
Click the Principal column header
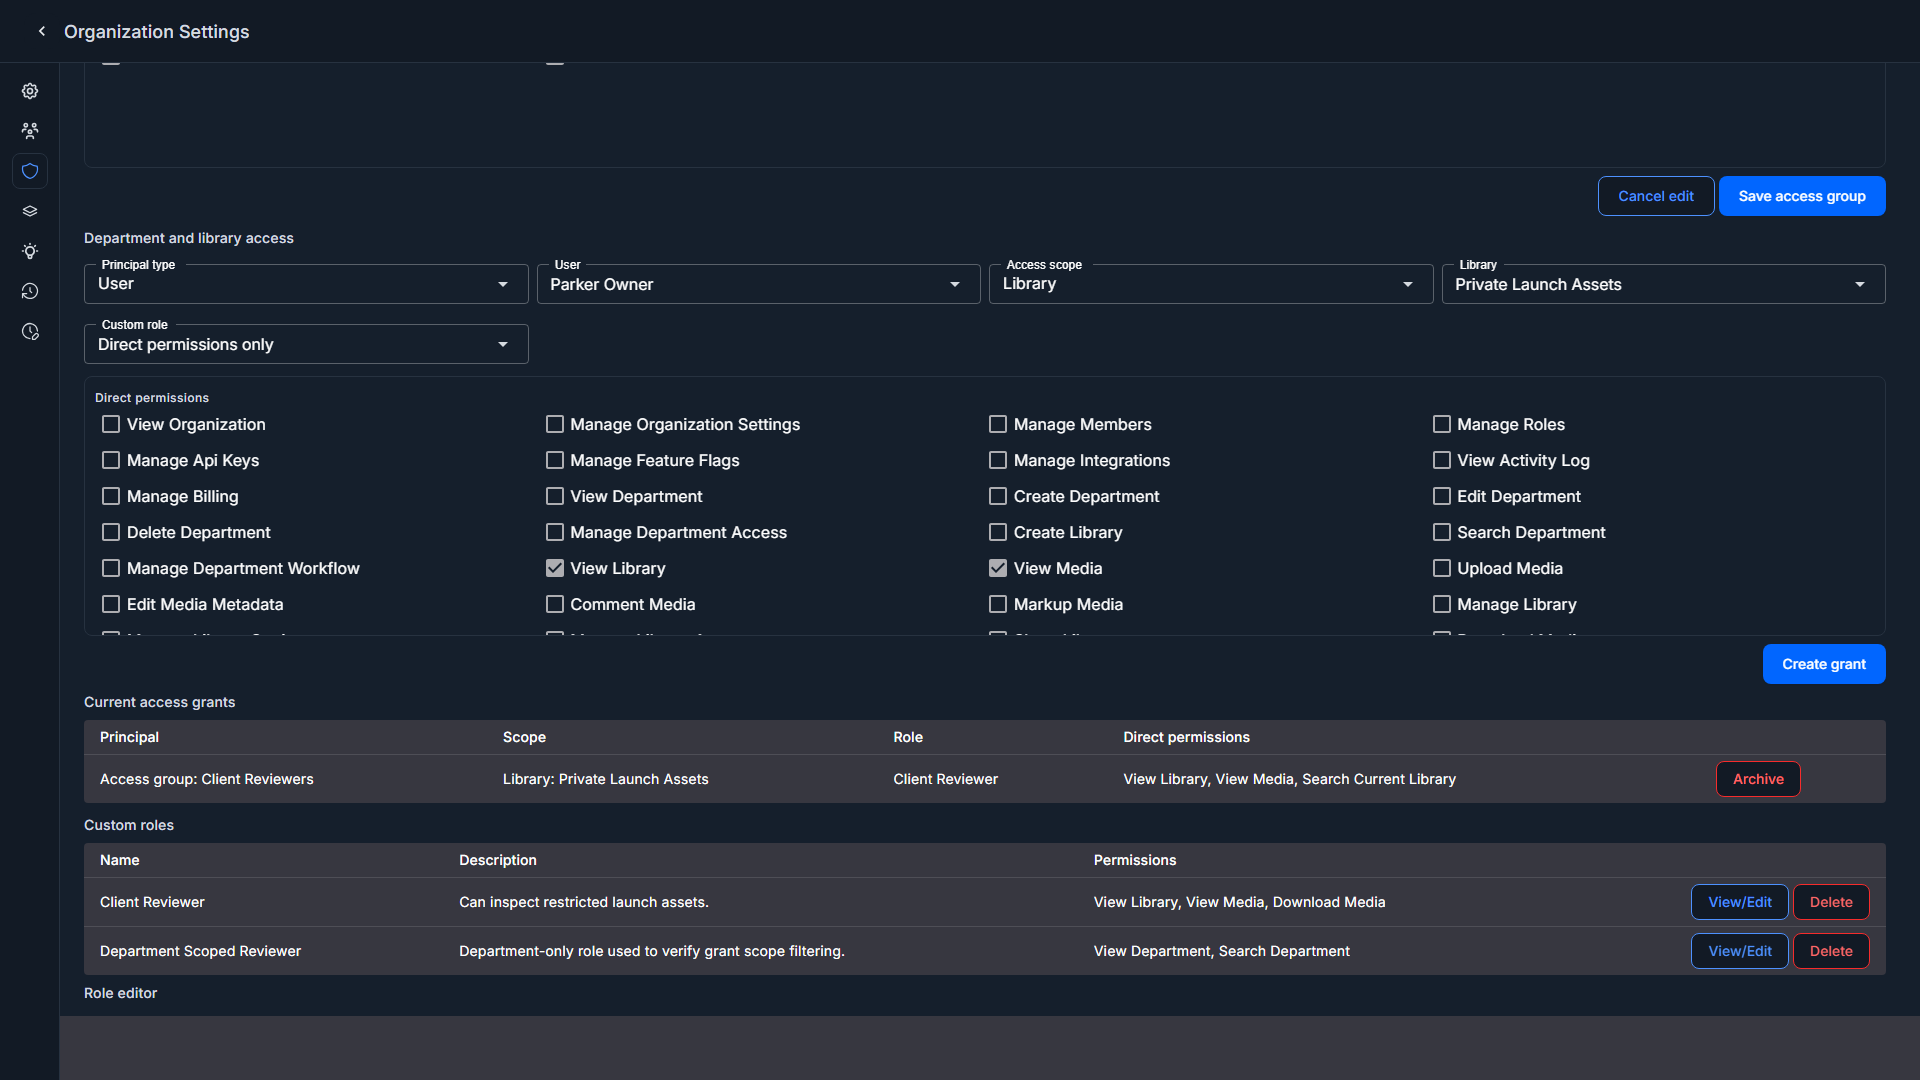129,737
